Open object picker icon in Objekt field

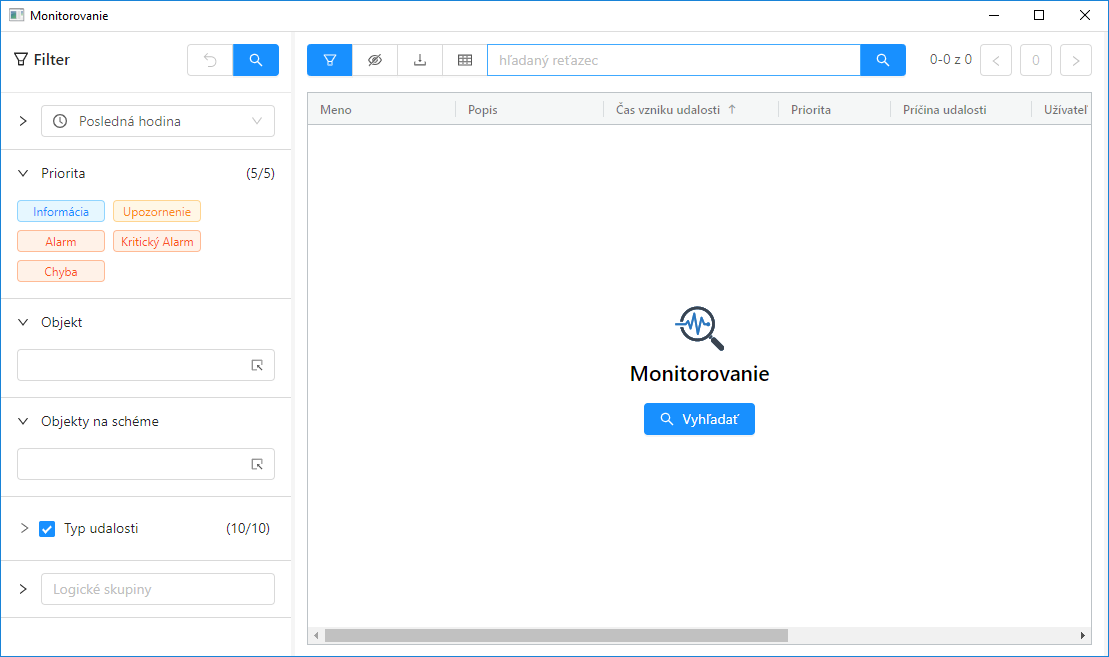(257, 365)
